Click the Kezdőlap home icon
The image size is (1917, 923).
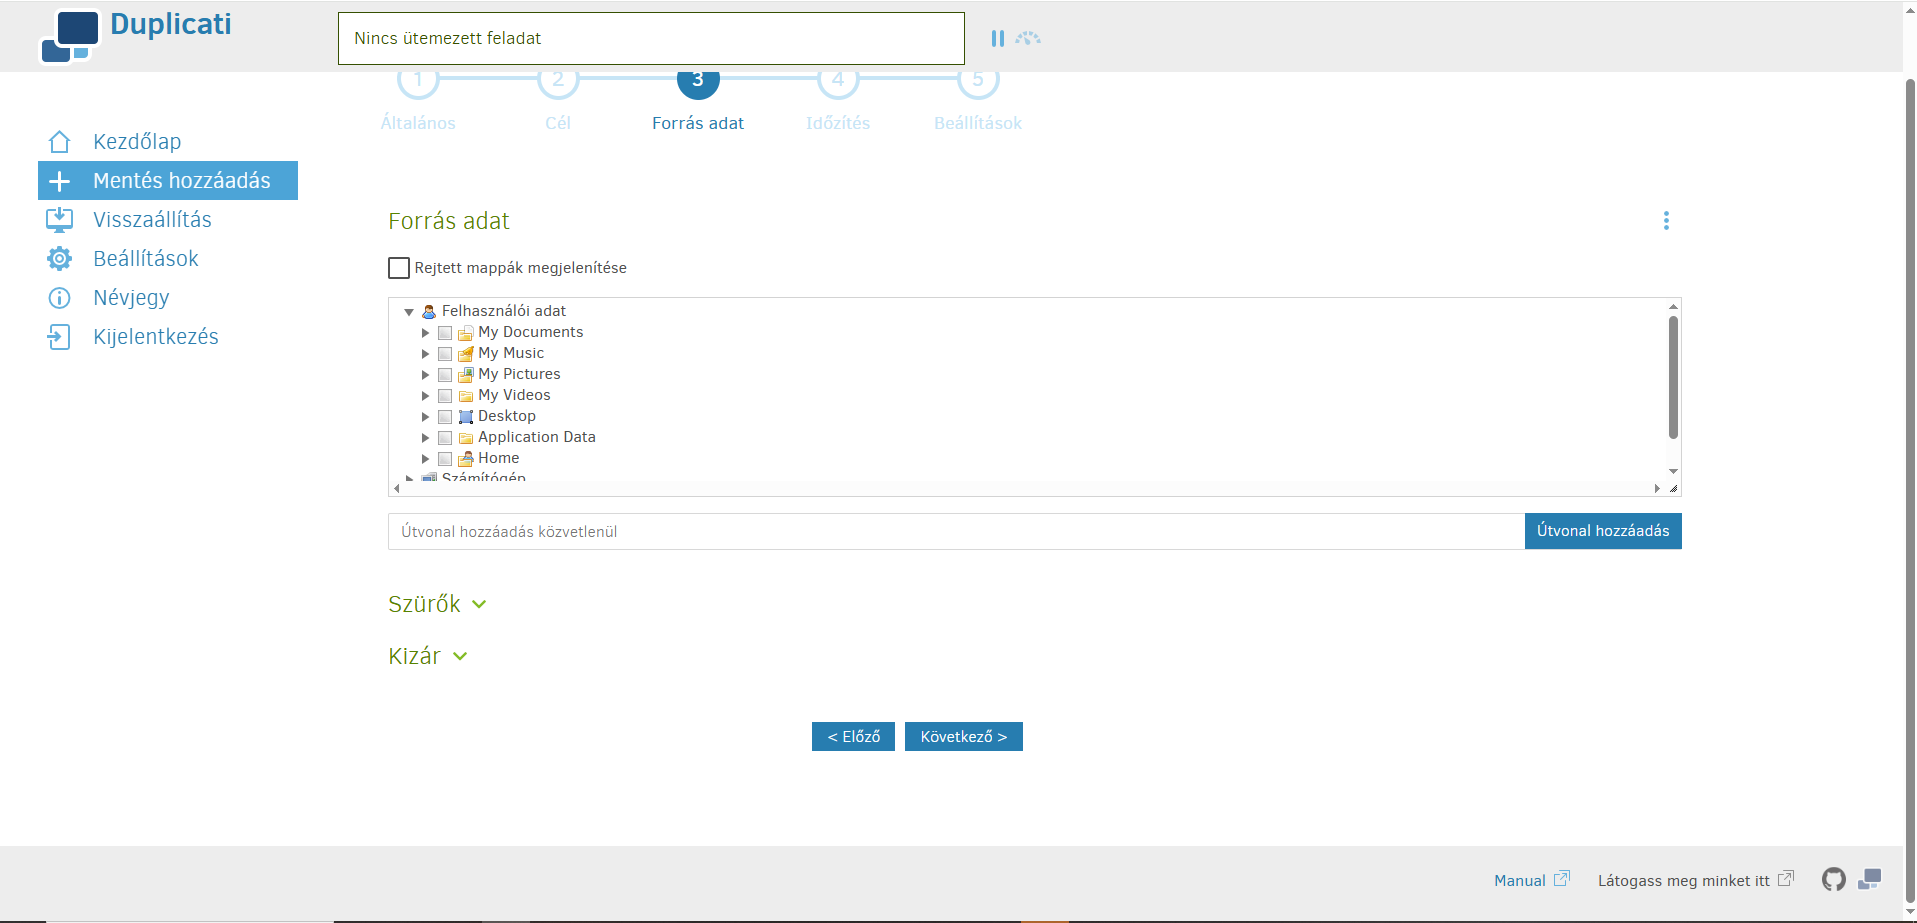coord(60,142)
